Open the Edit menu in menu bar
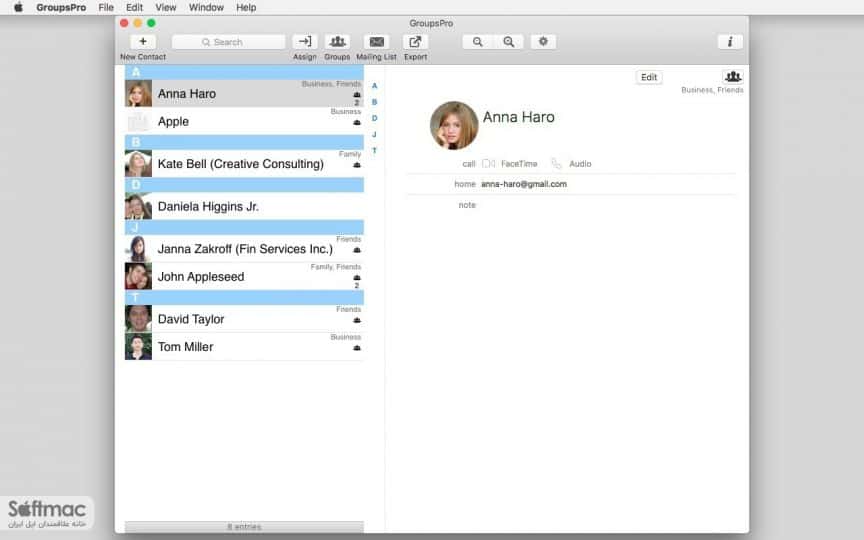Screen dimensions: 864x540 [134, 8]
